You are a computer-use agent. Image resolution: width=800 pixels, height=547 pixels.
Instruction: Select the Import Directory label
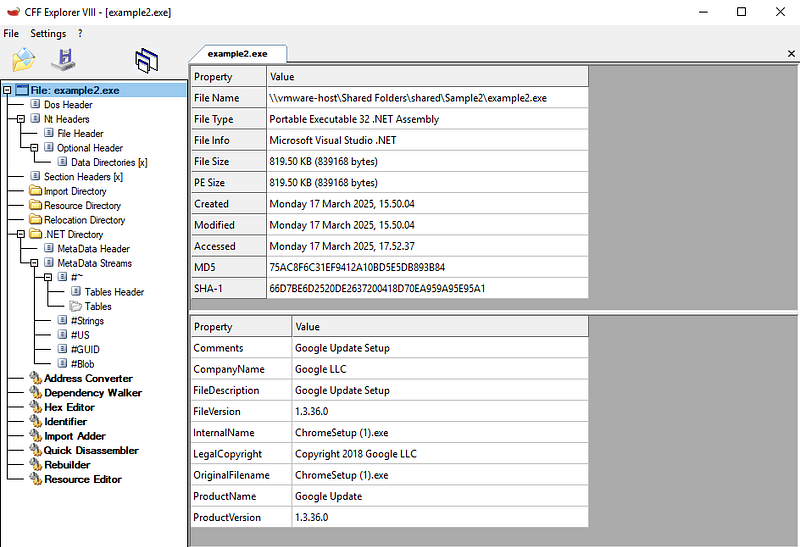click(x=75, y=191)
